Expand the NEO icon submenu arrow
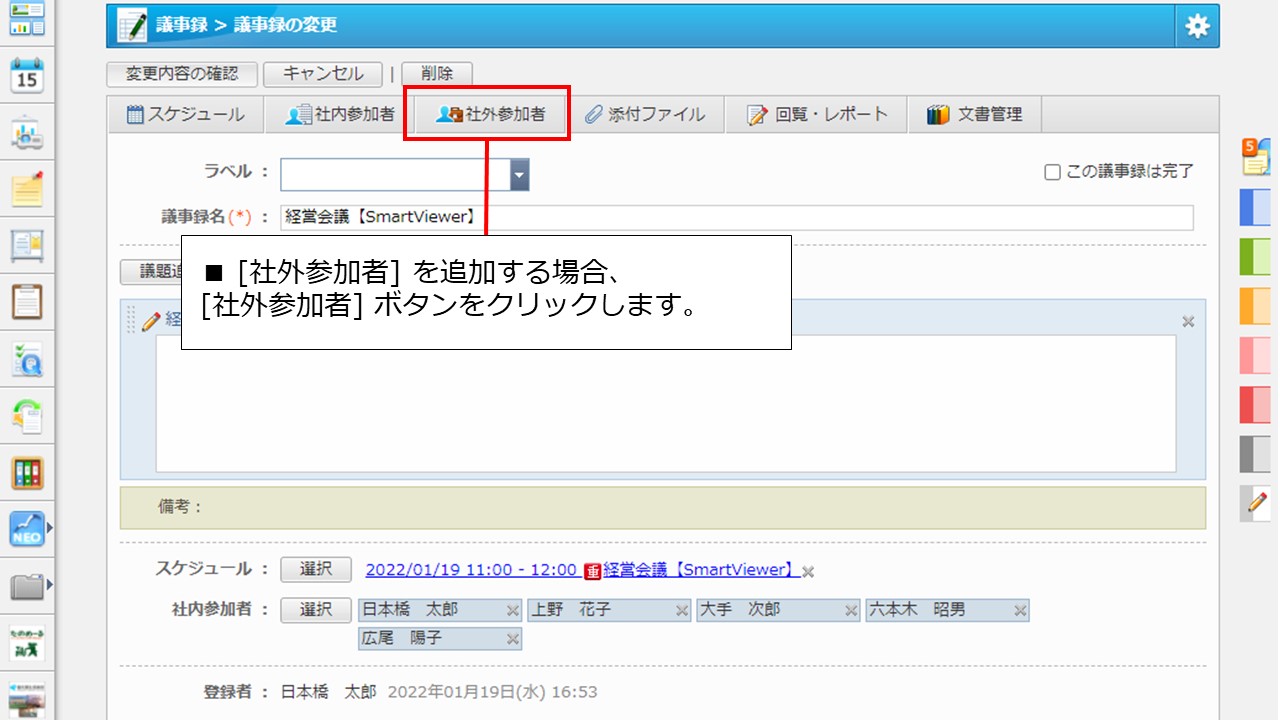Screen dimensions: 1280x720 point(49,527)
